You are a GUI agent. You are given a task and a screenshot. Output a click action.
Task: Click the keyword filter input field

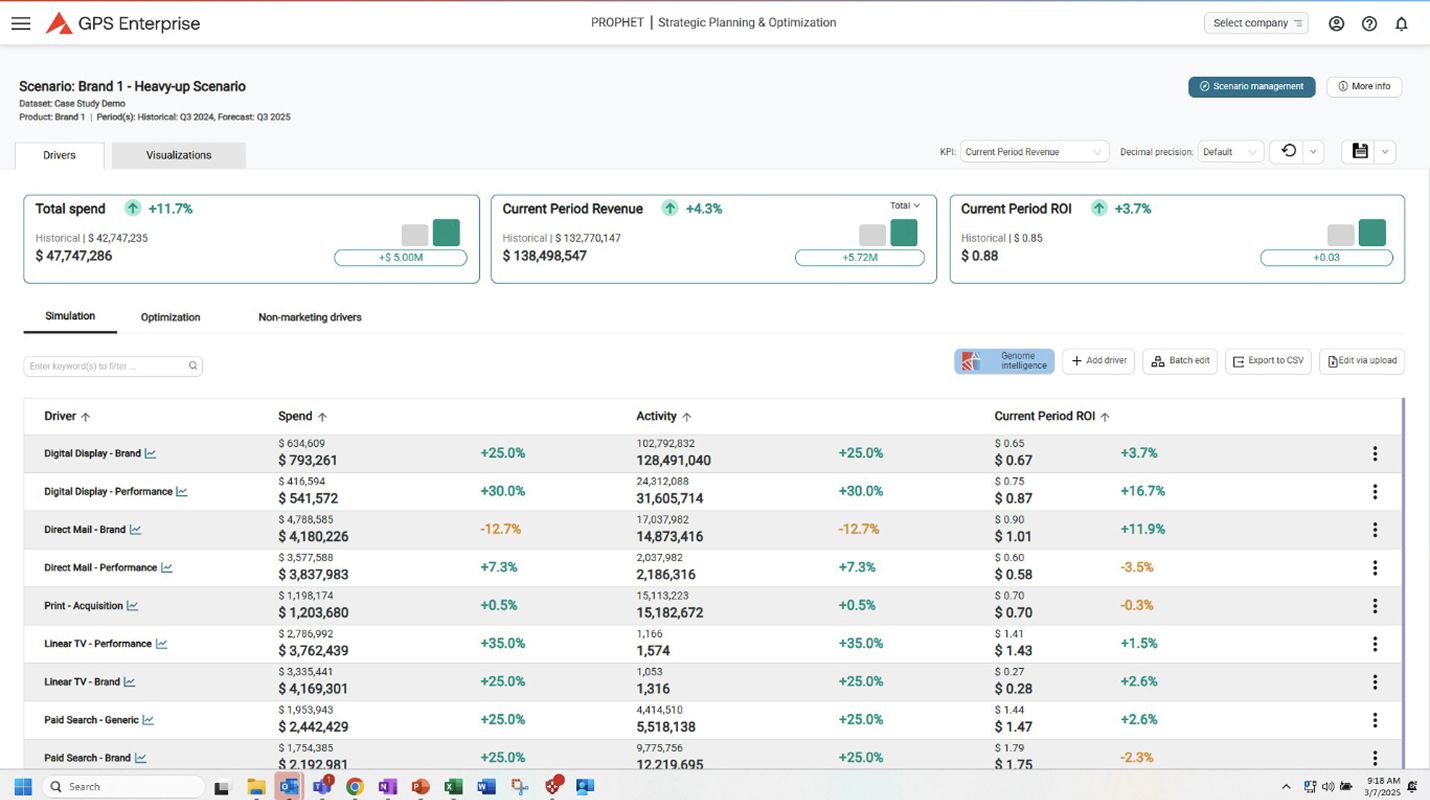[110, 366]
